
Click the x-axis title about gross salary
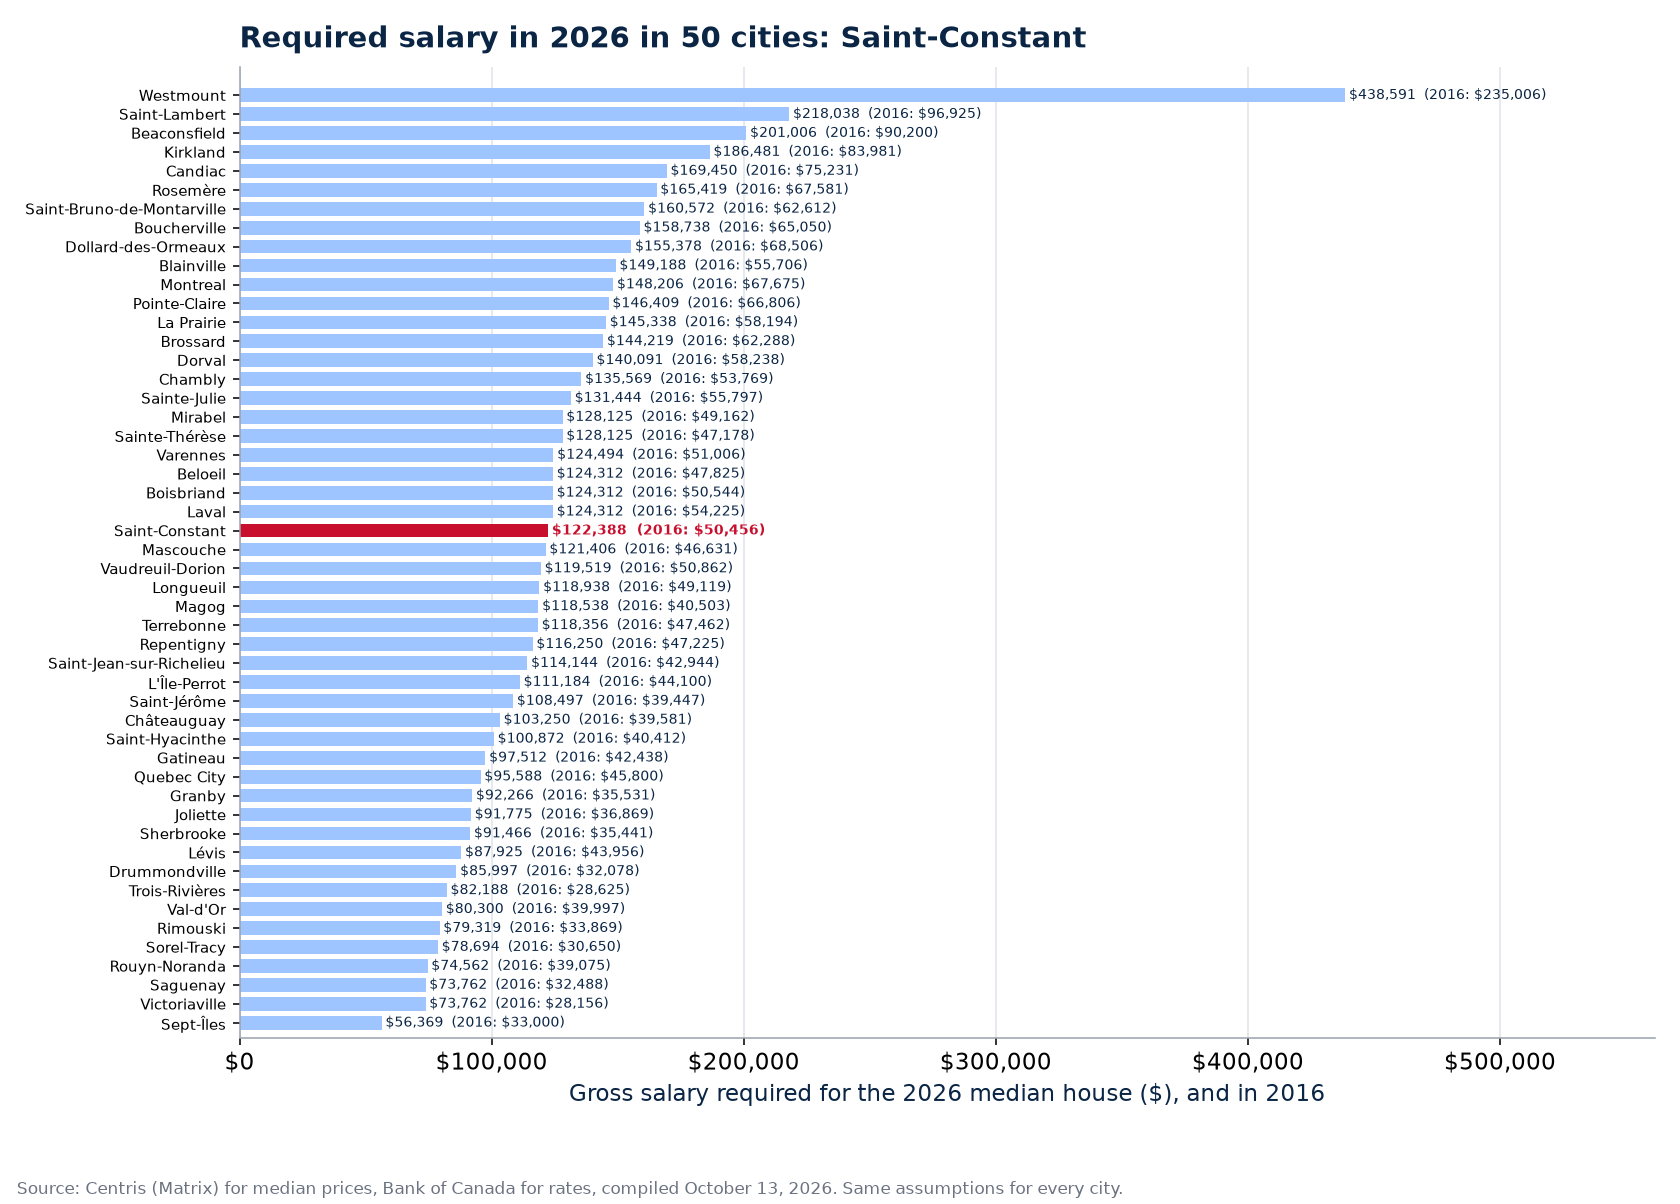click(947, 1094)
